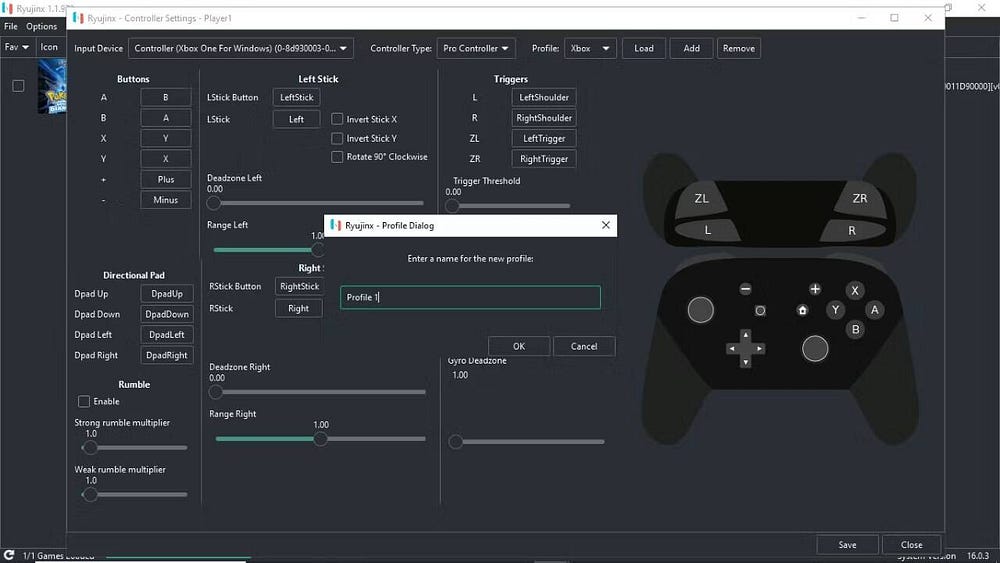Confirm profile name with OK

tap(518, 346)
